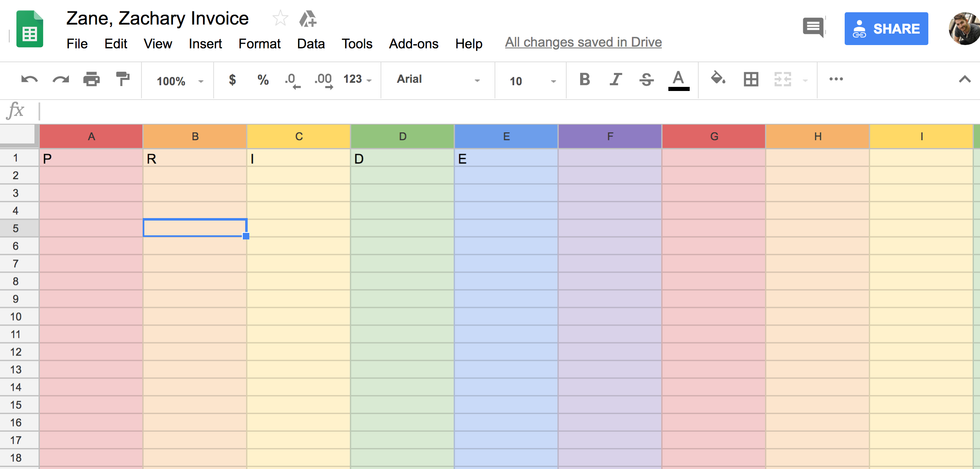Toggle Bold formatting
This screenshot has width=980, height=469.
[585, 80]
